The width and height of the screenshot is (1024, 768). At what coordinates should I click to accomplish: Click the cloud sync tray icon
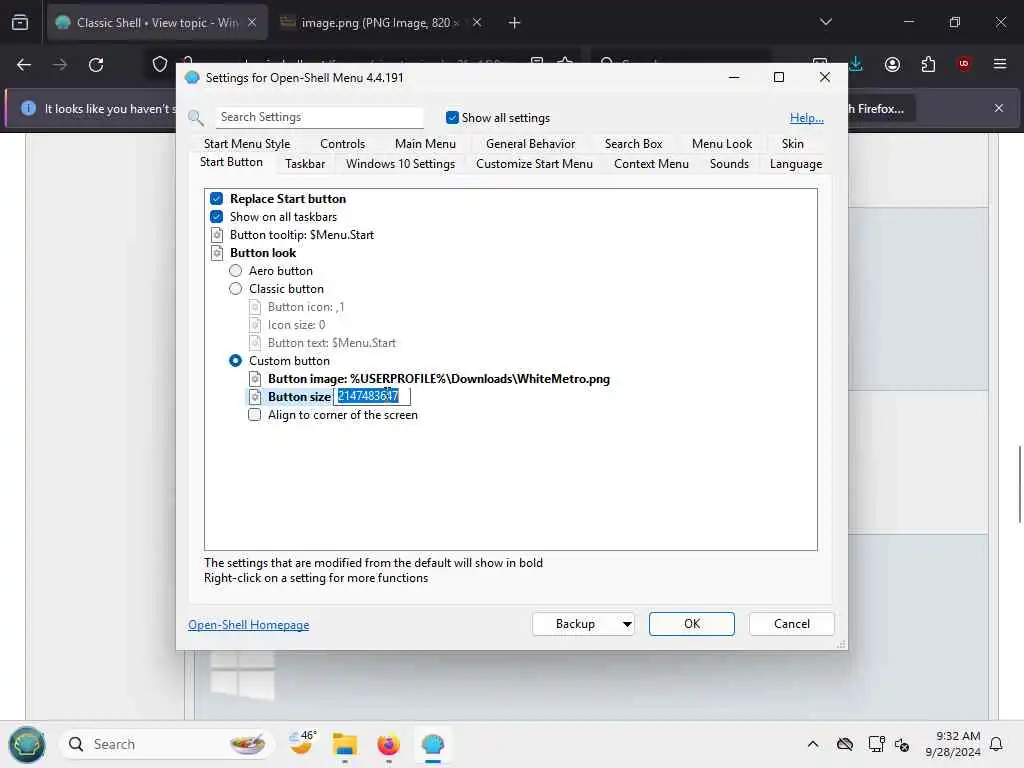(845, 744)
